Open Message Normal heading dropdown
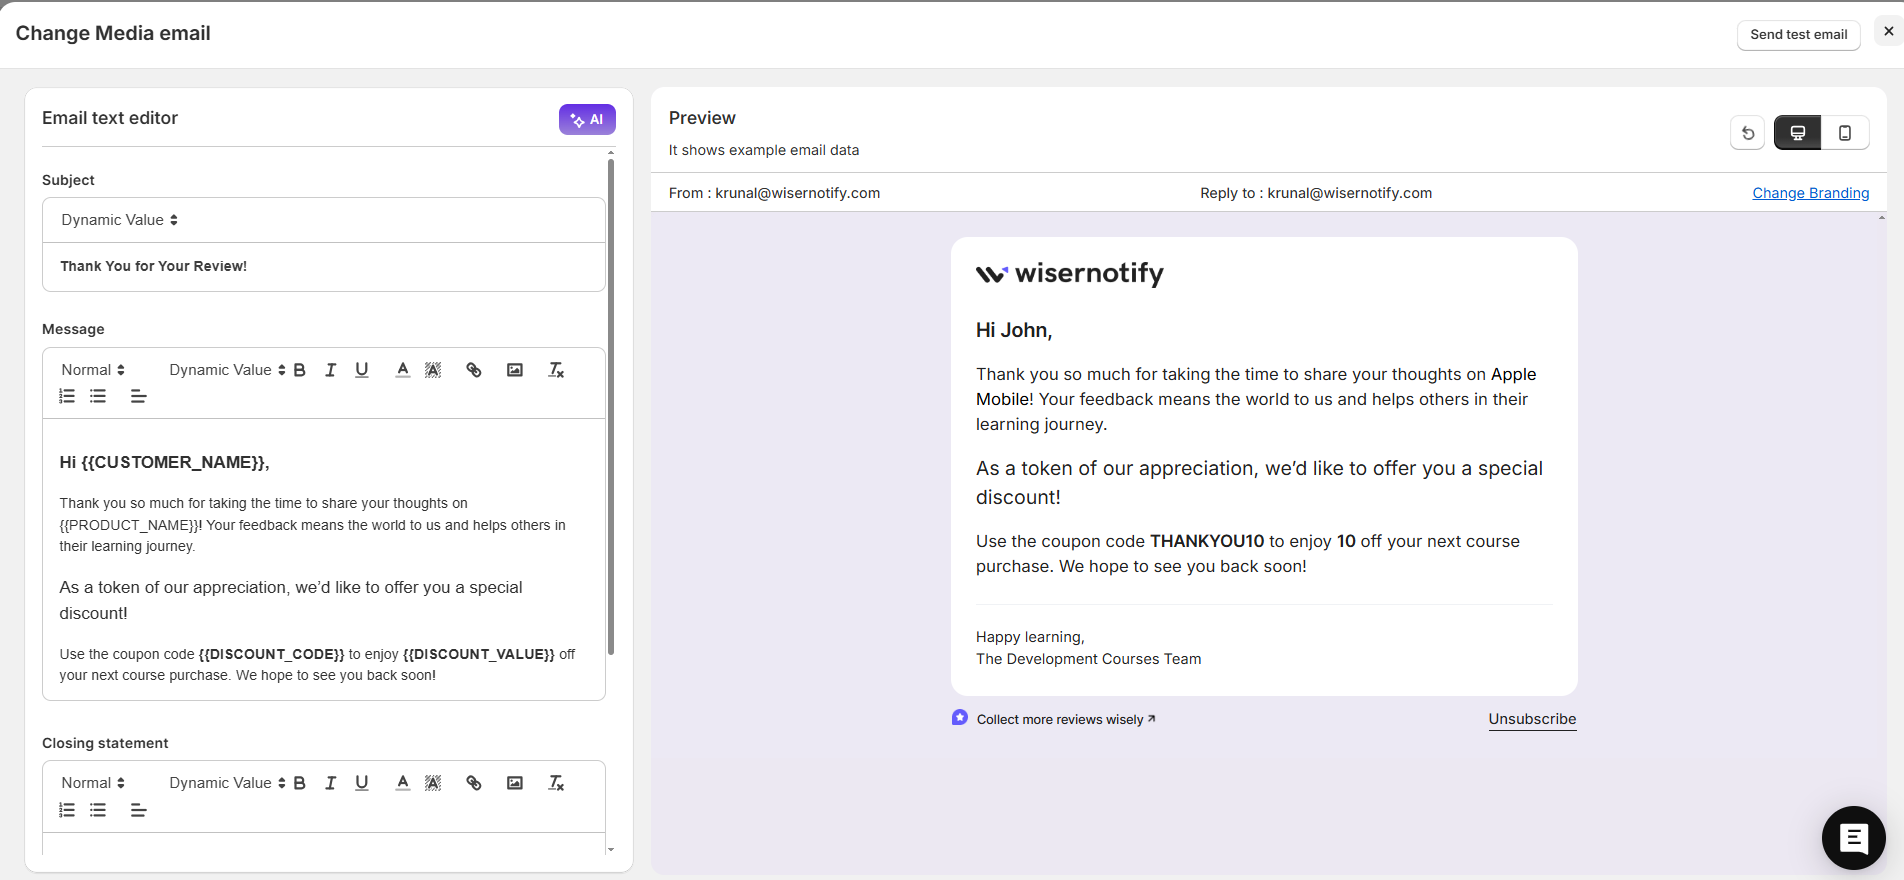 tap(93, 370)
